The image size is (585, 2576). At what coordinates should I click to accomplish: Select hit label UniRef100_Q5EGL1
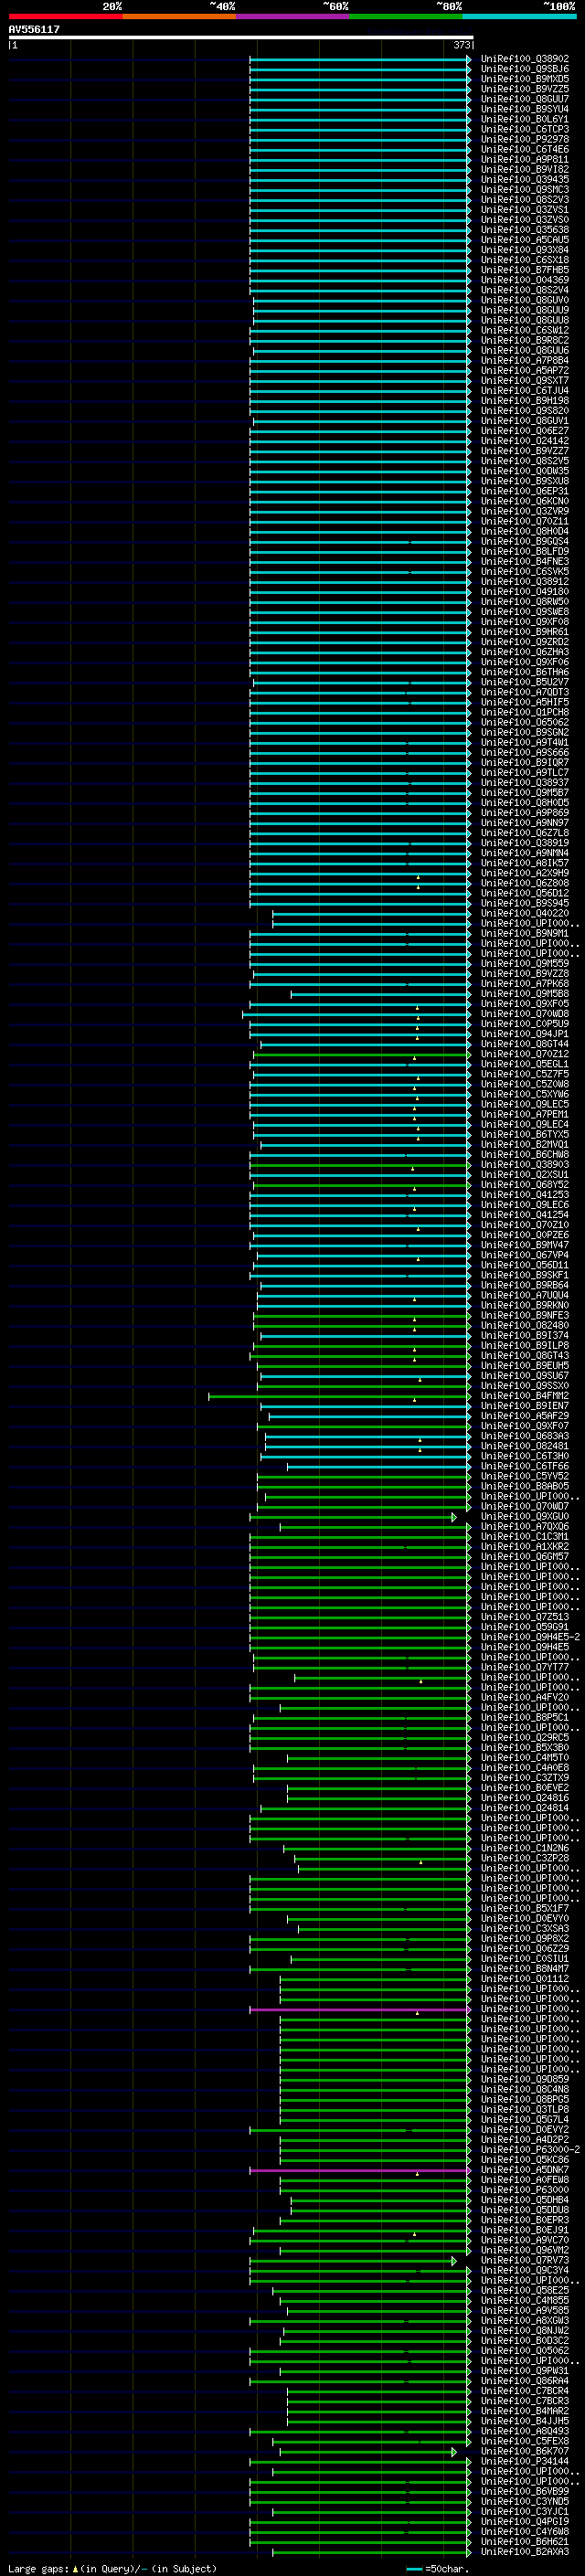click(524, 1064)
